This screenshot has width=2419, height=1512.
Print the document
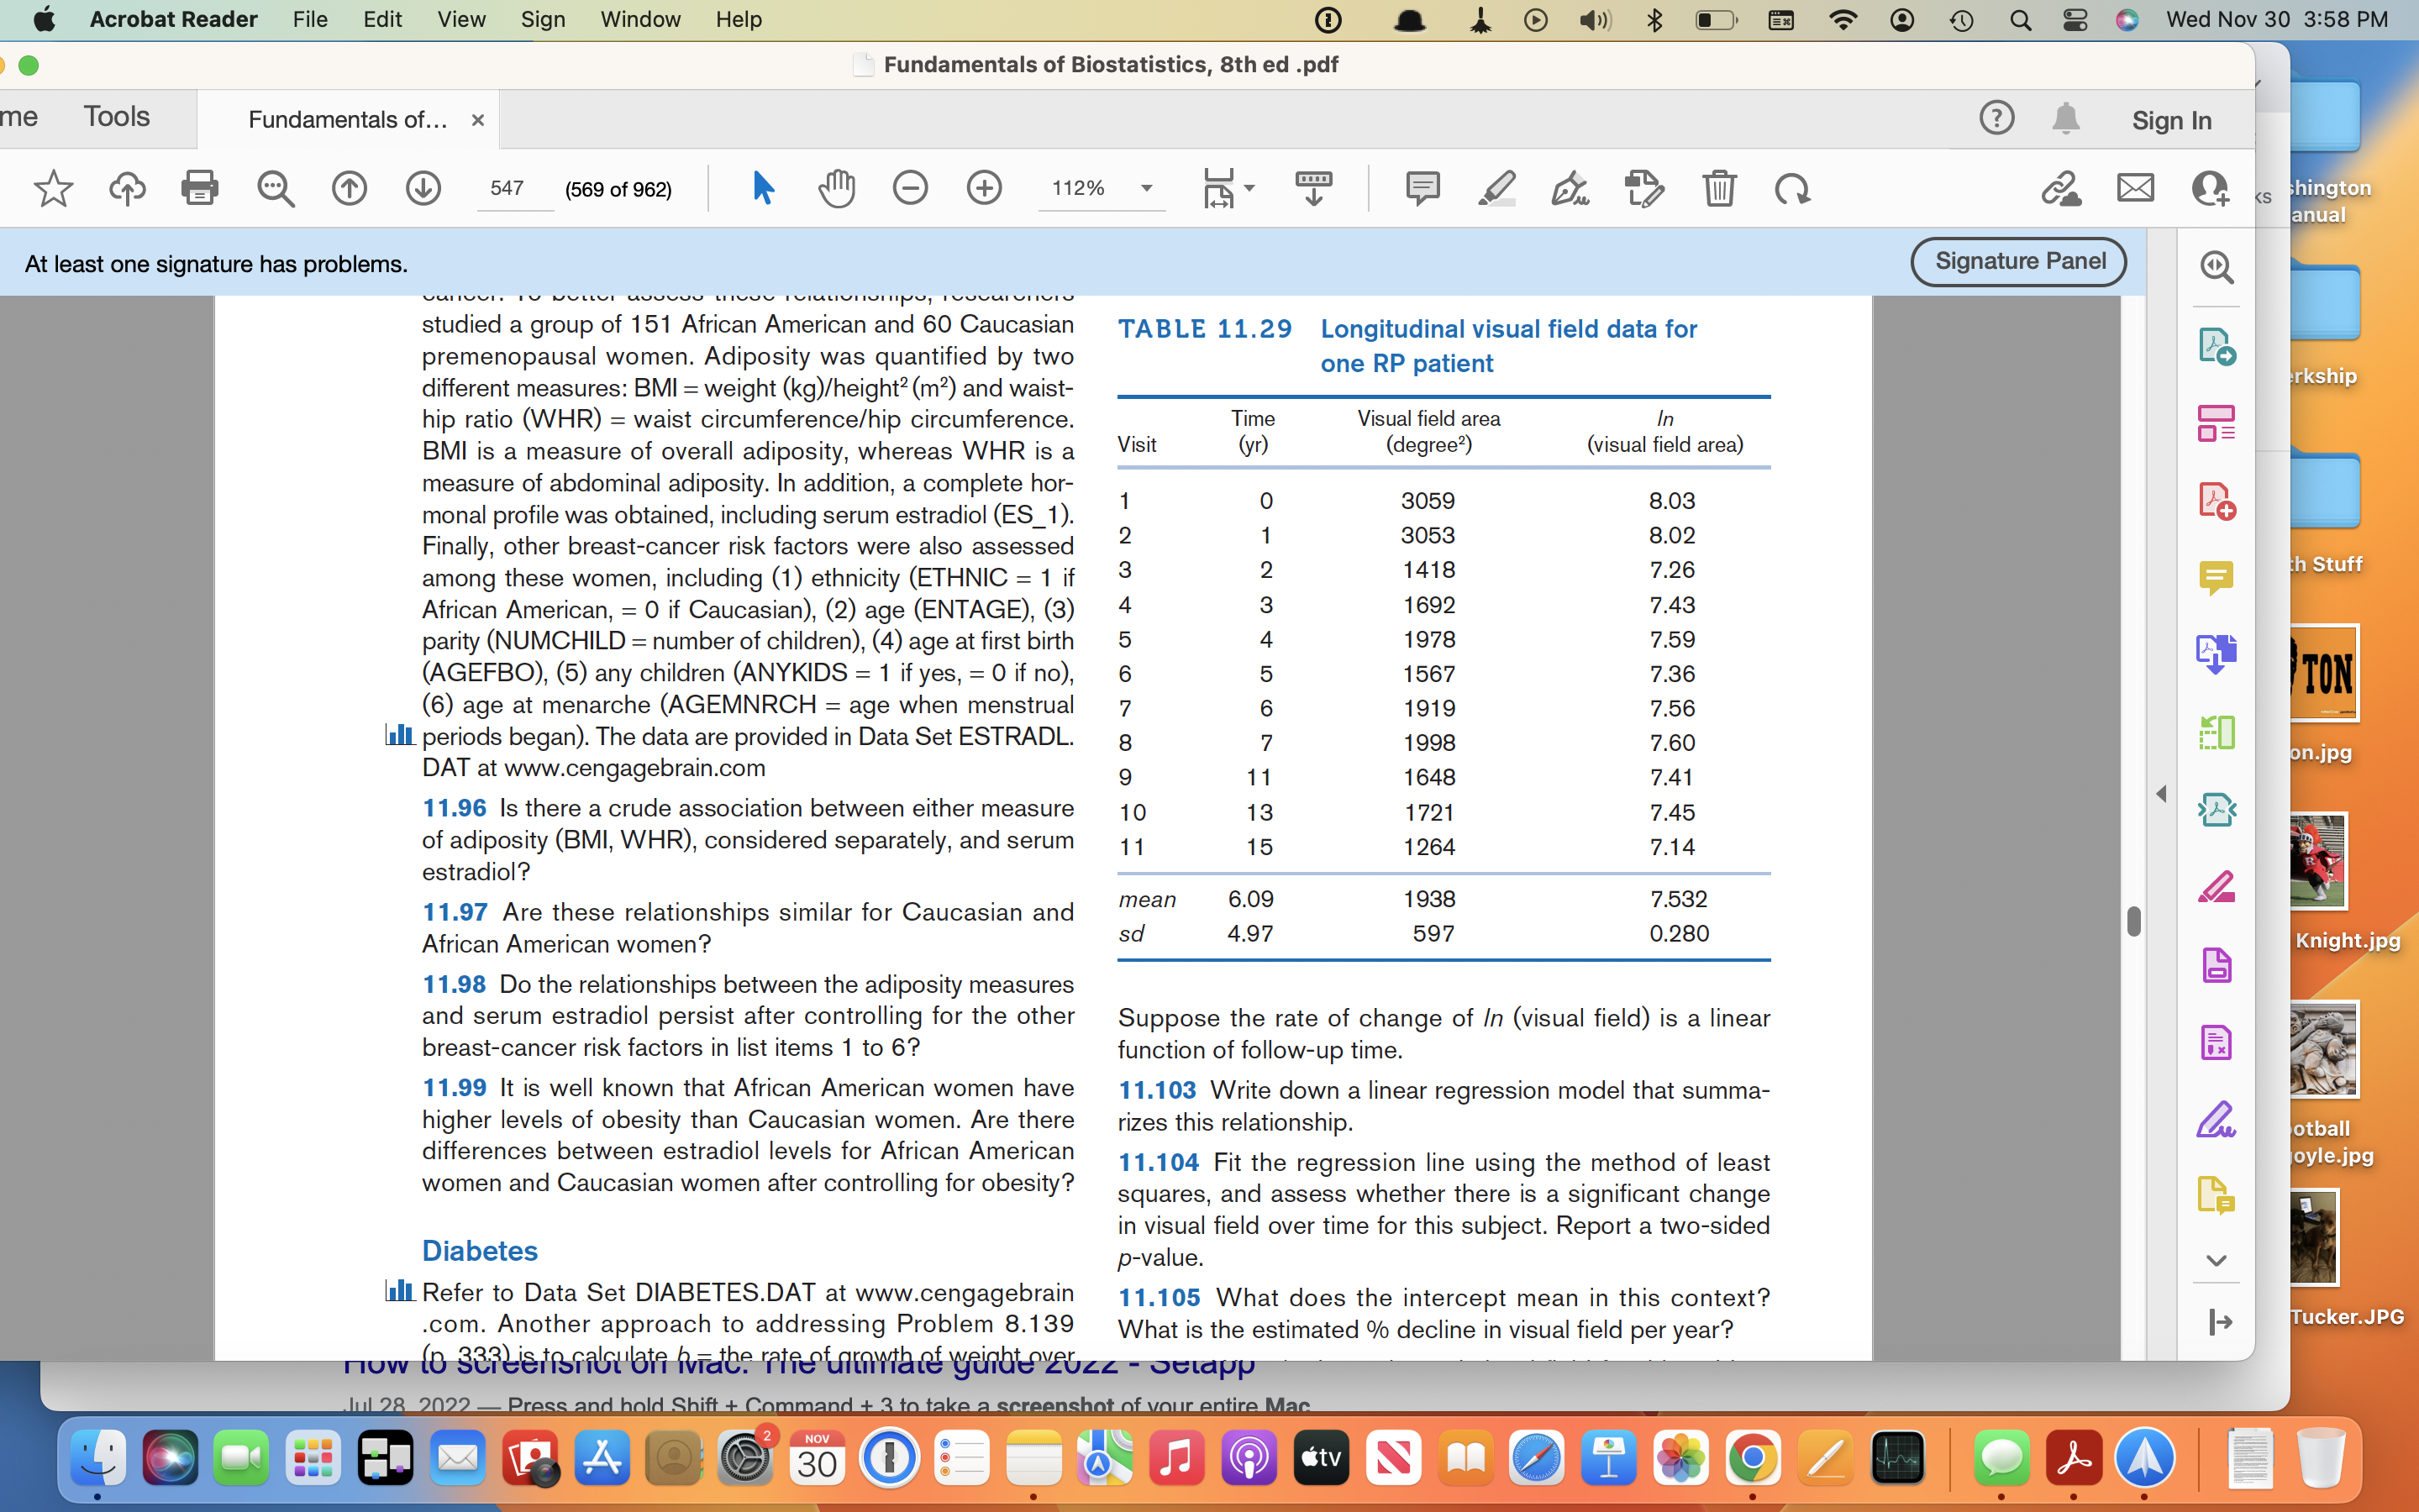coord(201,188)
